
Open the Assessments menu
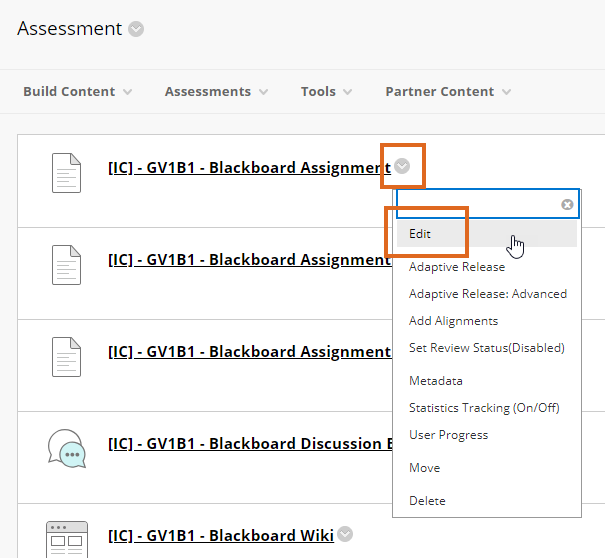(x=216, y=91)
